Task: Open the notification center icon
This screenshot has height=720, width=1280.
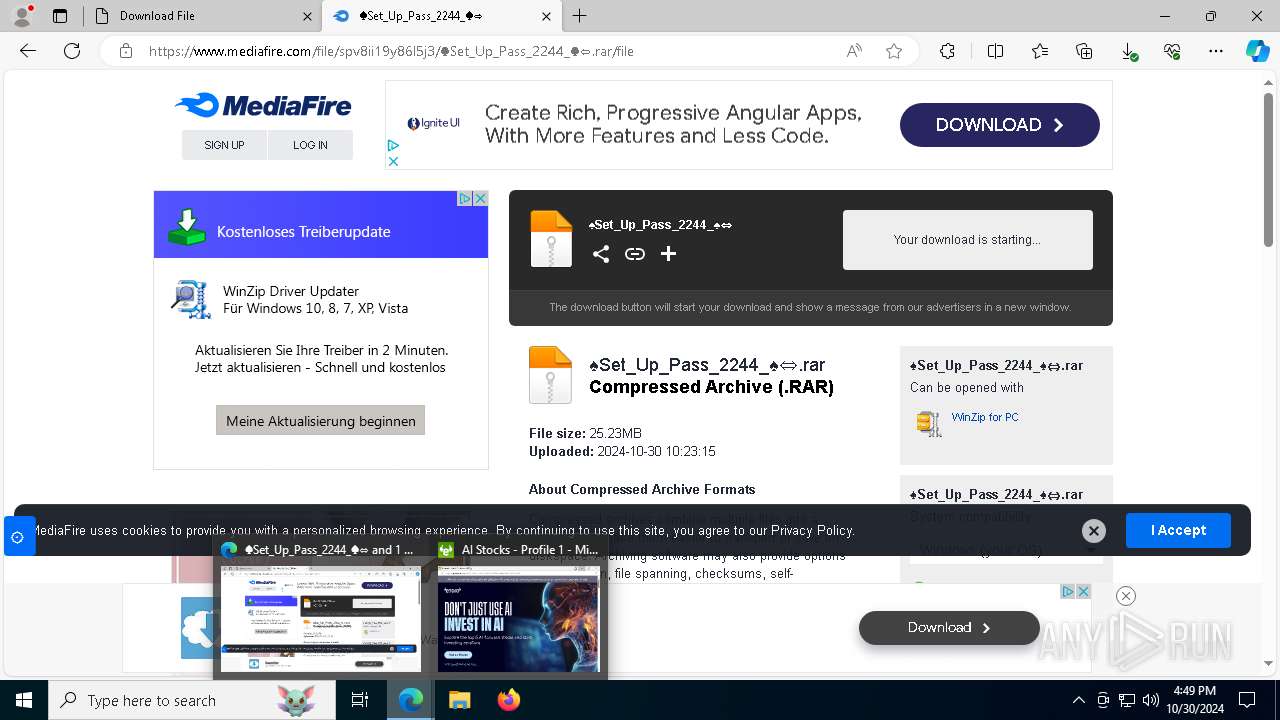Action: [1247, 700]
